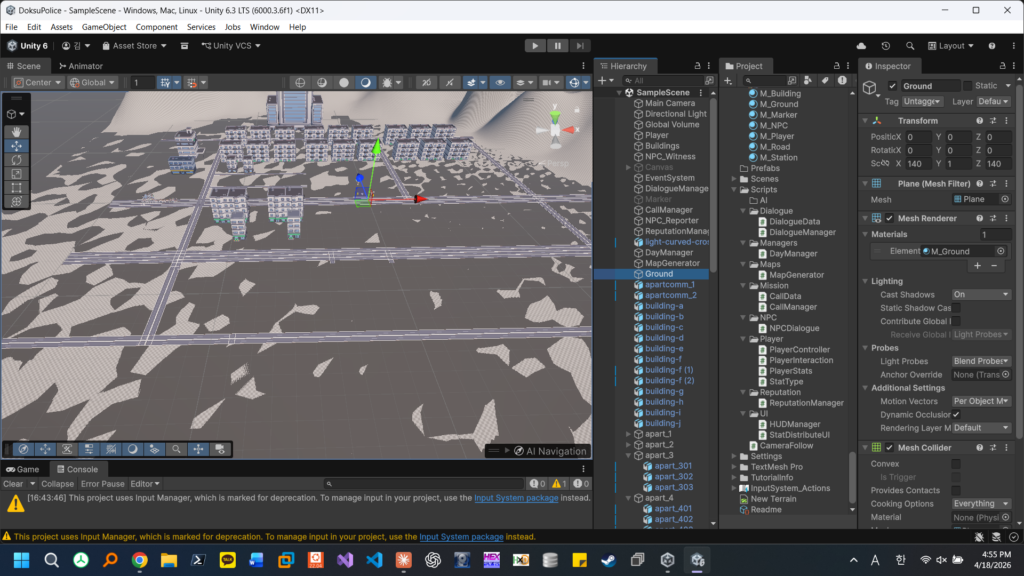The image size is (1024, 576).
Task: Toggle the scene Gizmos button
Action: pos(574,82)
